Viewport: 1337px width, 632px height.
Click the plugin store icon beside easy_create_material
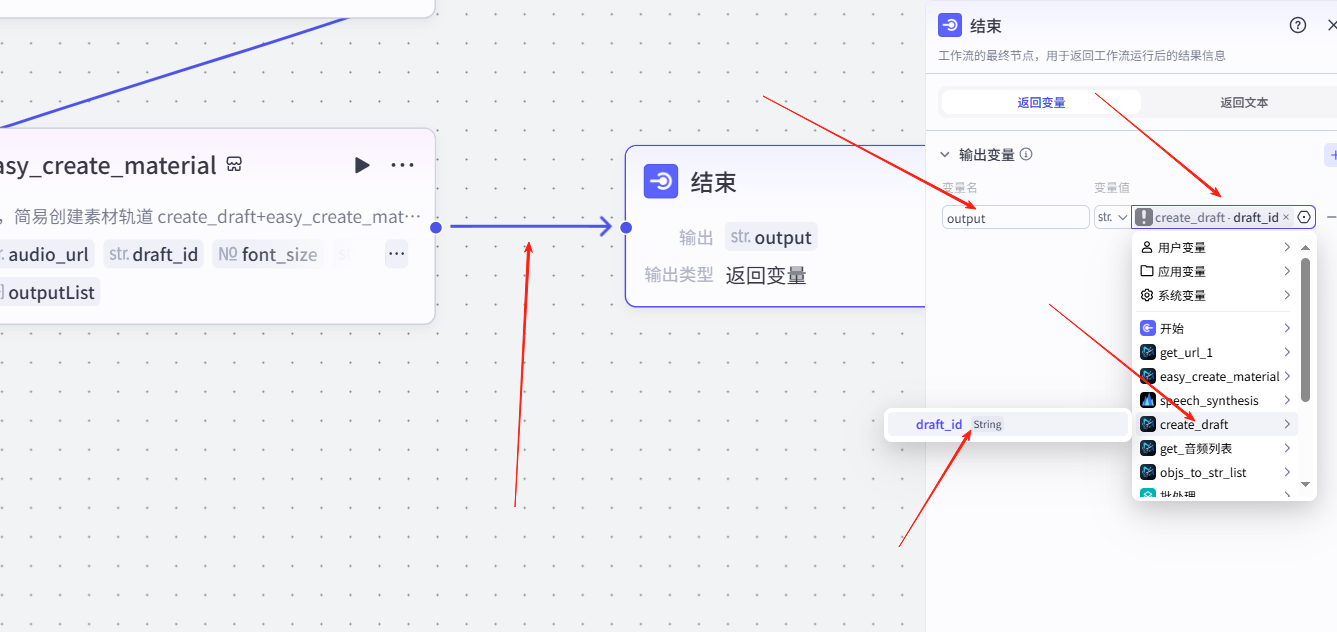(x=234, y=164)
